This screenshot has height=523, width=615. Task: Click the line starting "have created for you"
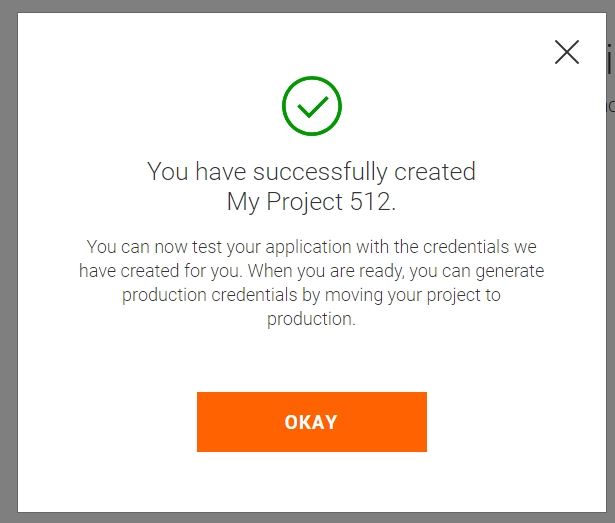pos(311,271)
